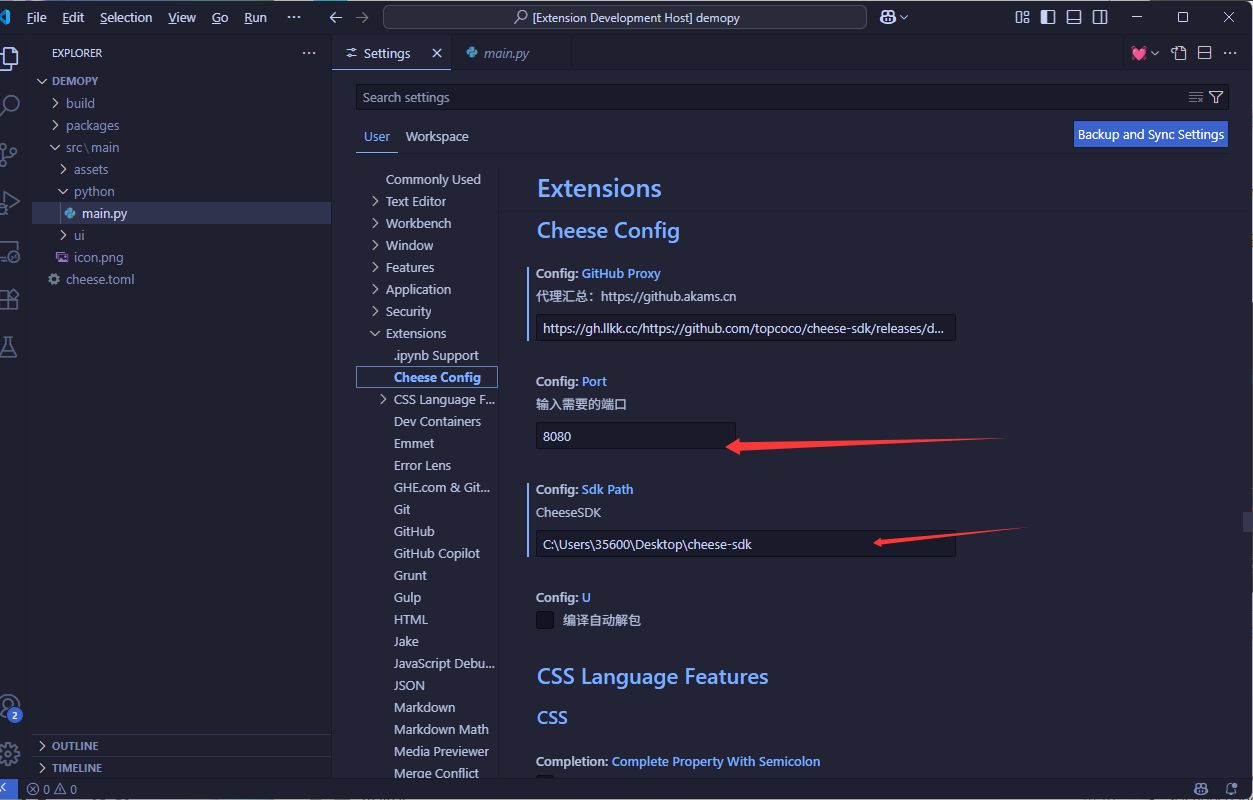Open the Testing flask icon

tap(9, 347)
